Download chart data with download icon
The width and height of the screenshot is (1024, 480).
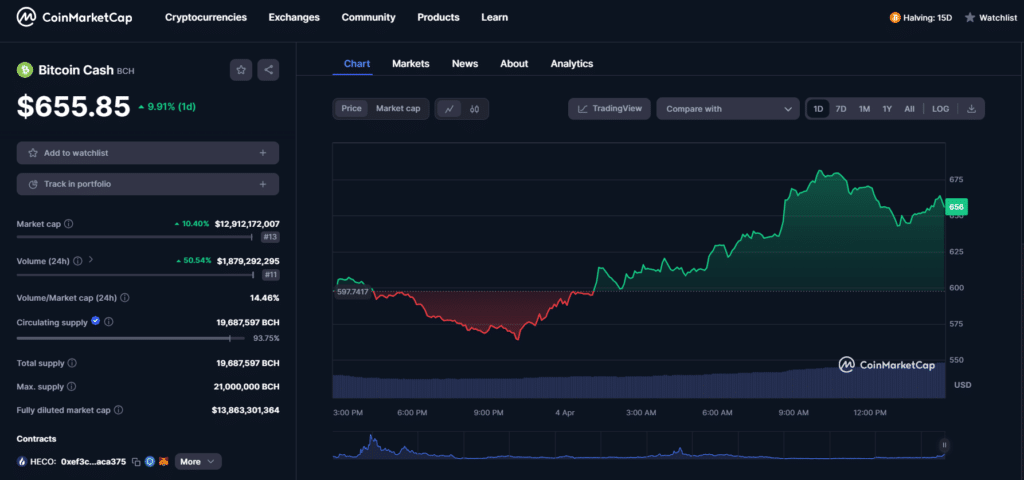[x=971, y=109]
